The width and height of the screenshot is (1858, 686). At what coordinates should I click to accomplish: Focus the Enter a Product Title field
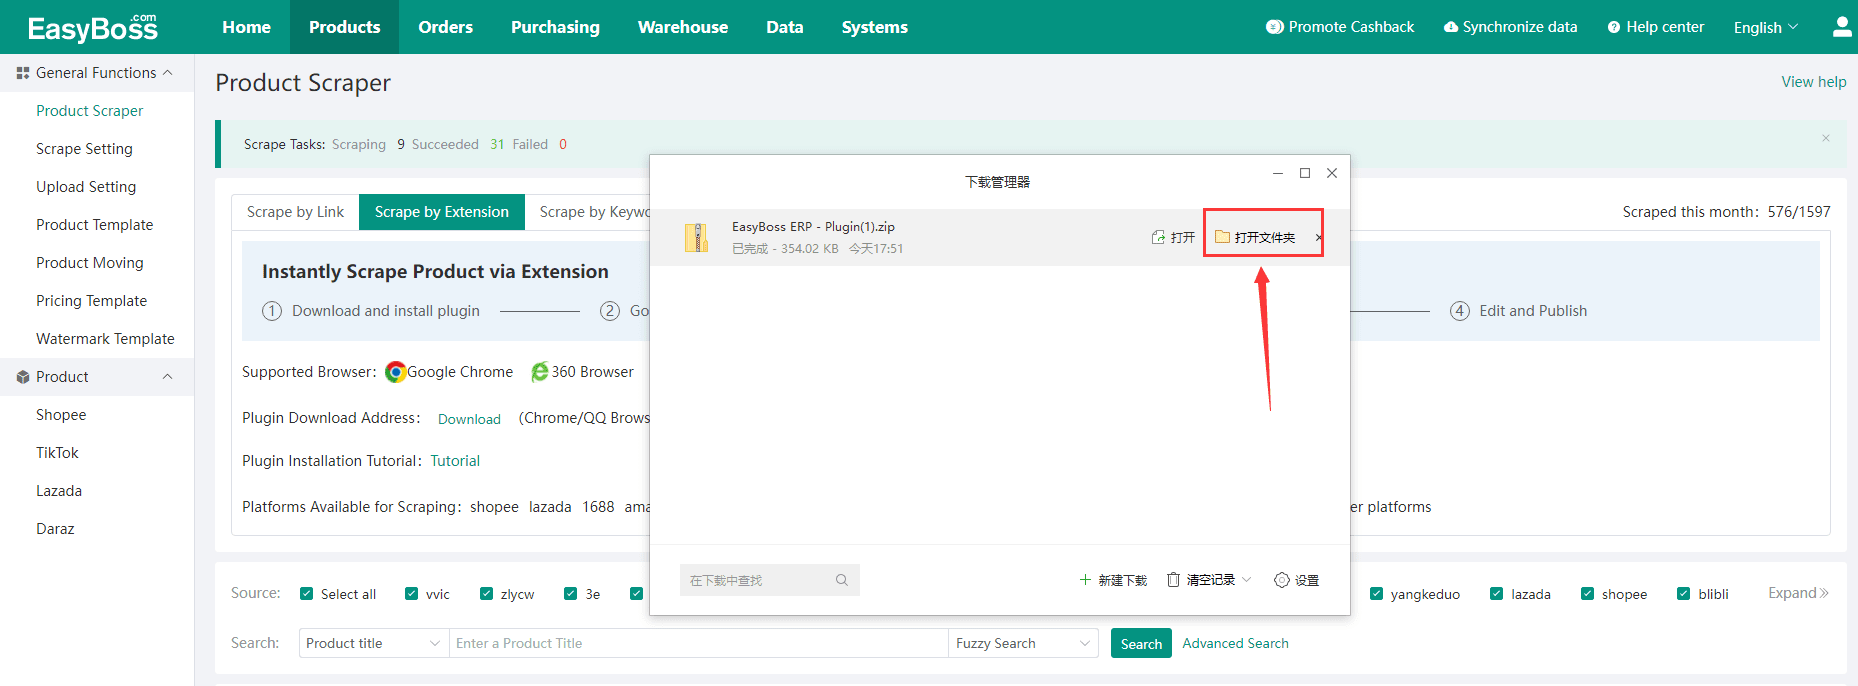click(x=698, y=643)
